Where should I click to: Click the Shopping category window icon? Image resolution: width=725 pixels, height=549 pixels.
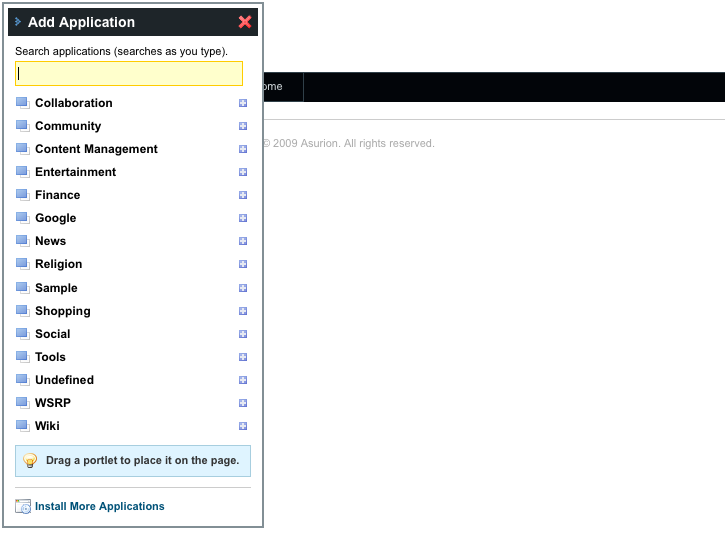[22, 311]
